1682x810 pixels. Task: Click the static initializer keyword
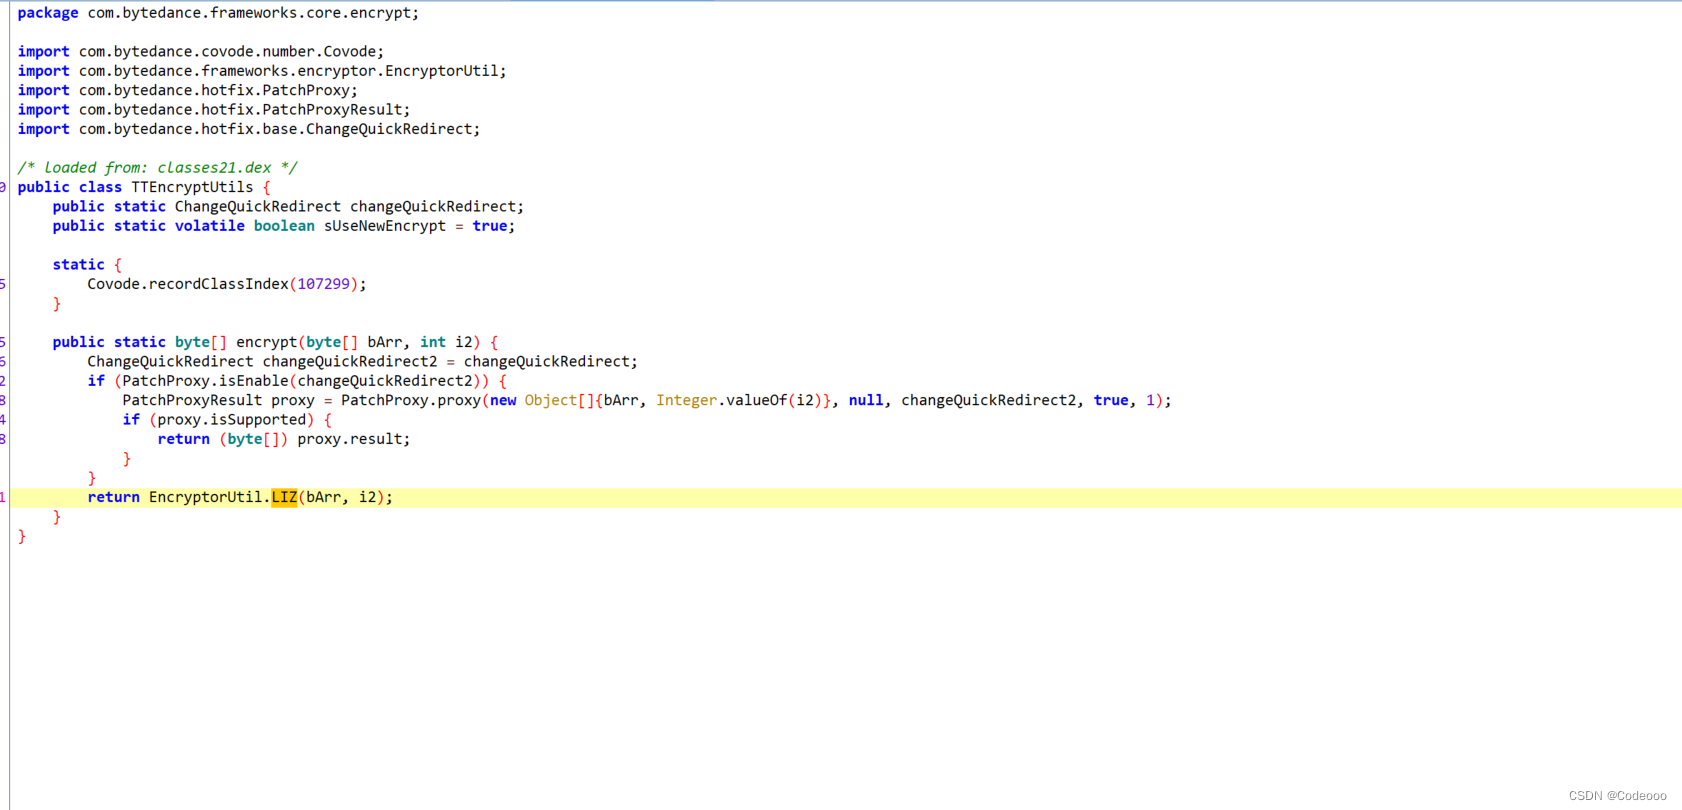[x=78, y=265]
